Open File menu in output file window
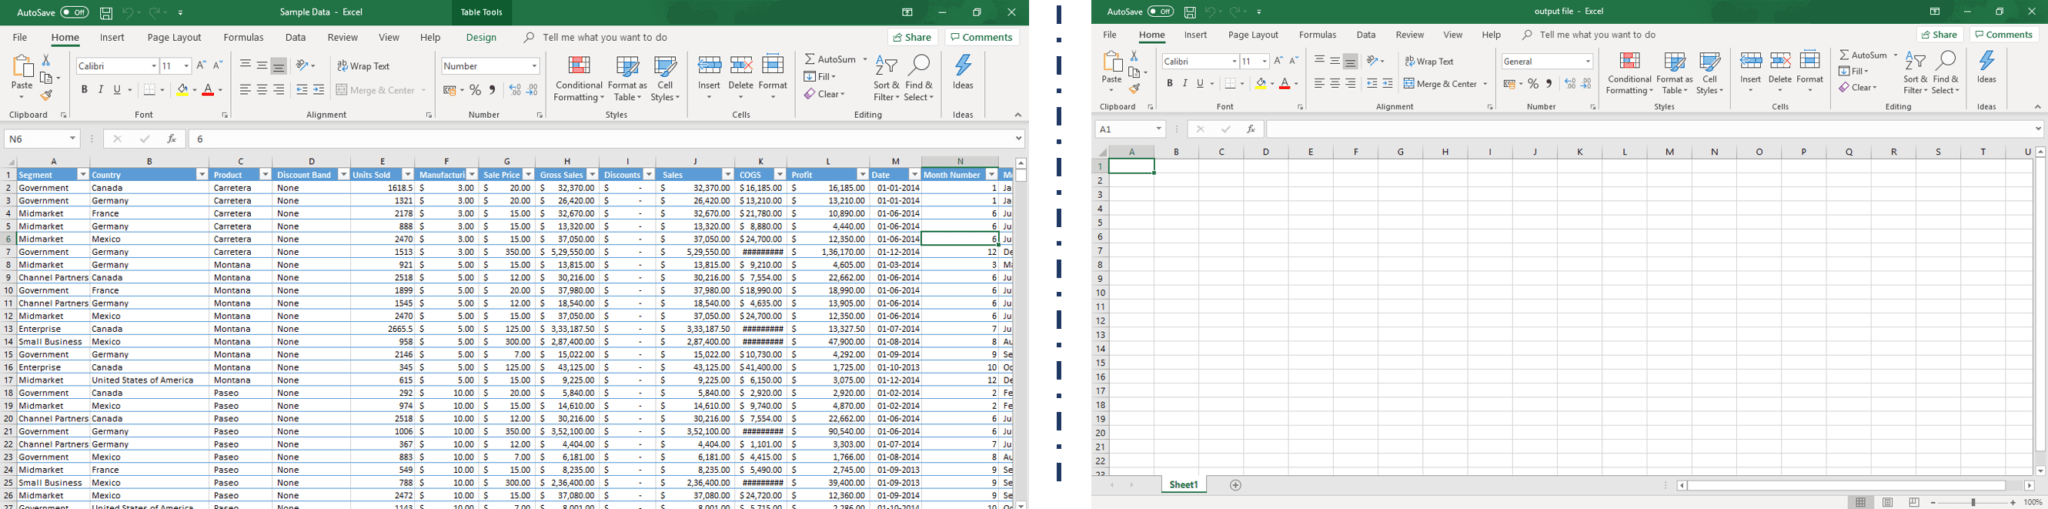Viewport: 2048px width, 509px height. [x=1109, y=35]
